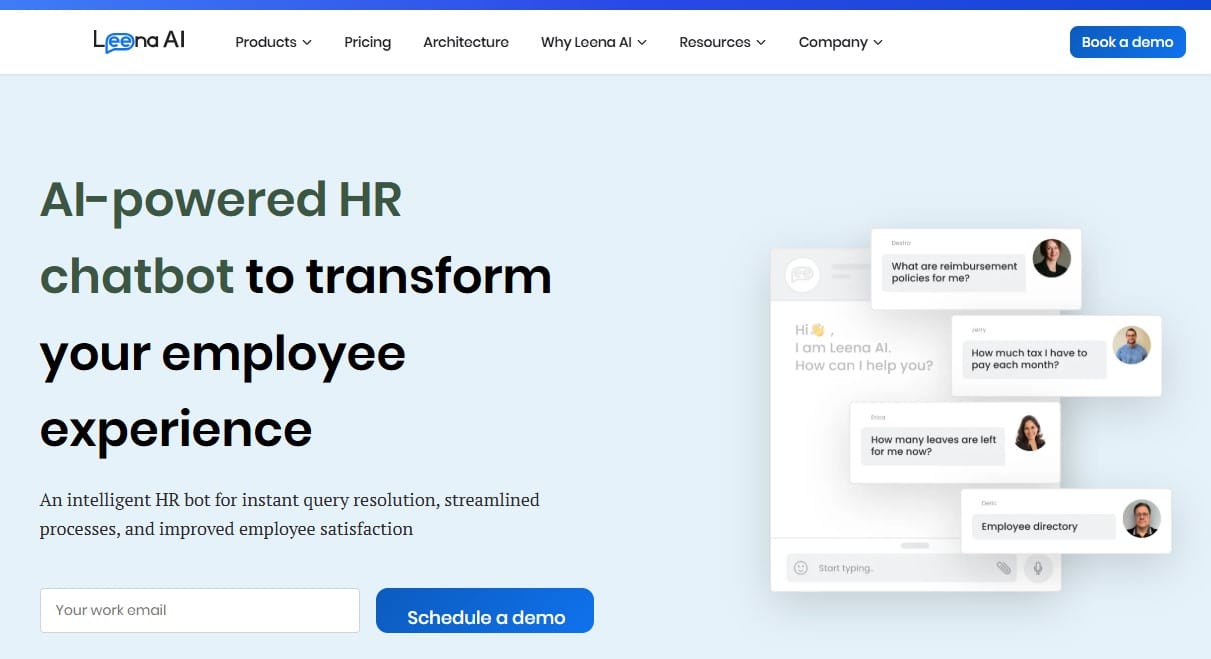The image size is (1211, 659).
Task: Select the How much tax question bubble
Action: coord(1033,359)
